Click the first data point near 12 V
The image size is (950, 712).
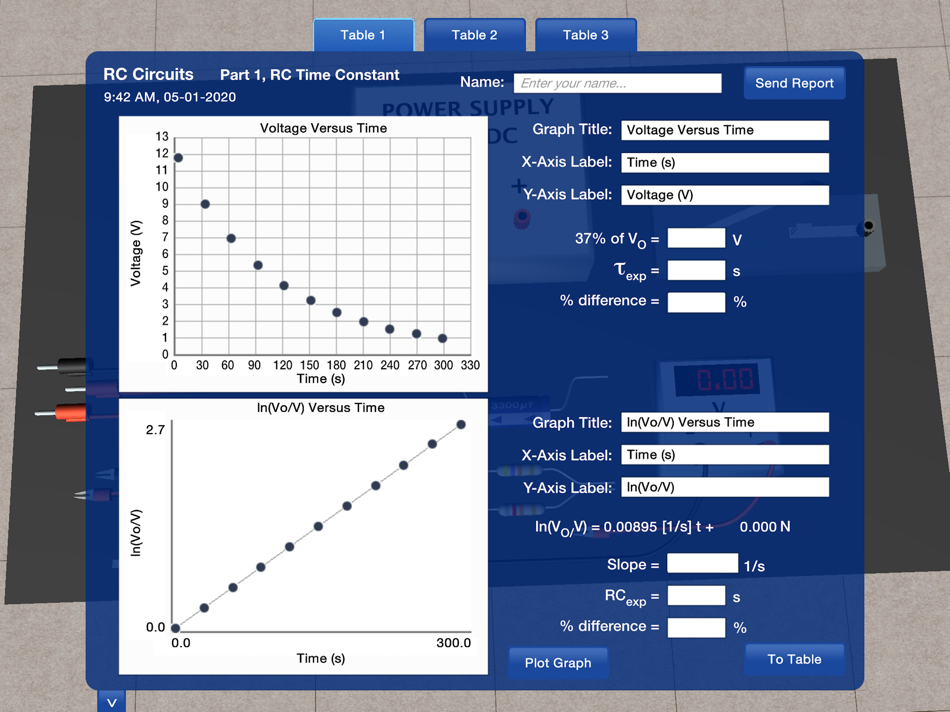(178, 158)
